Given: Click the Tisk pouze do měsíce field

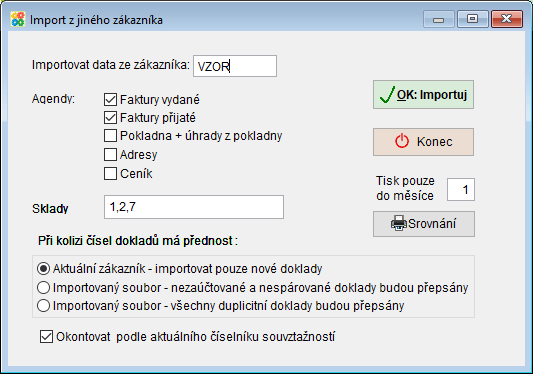Looking at the screenshot, I should pyautogui.click(x=461, y=189).
